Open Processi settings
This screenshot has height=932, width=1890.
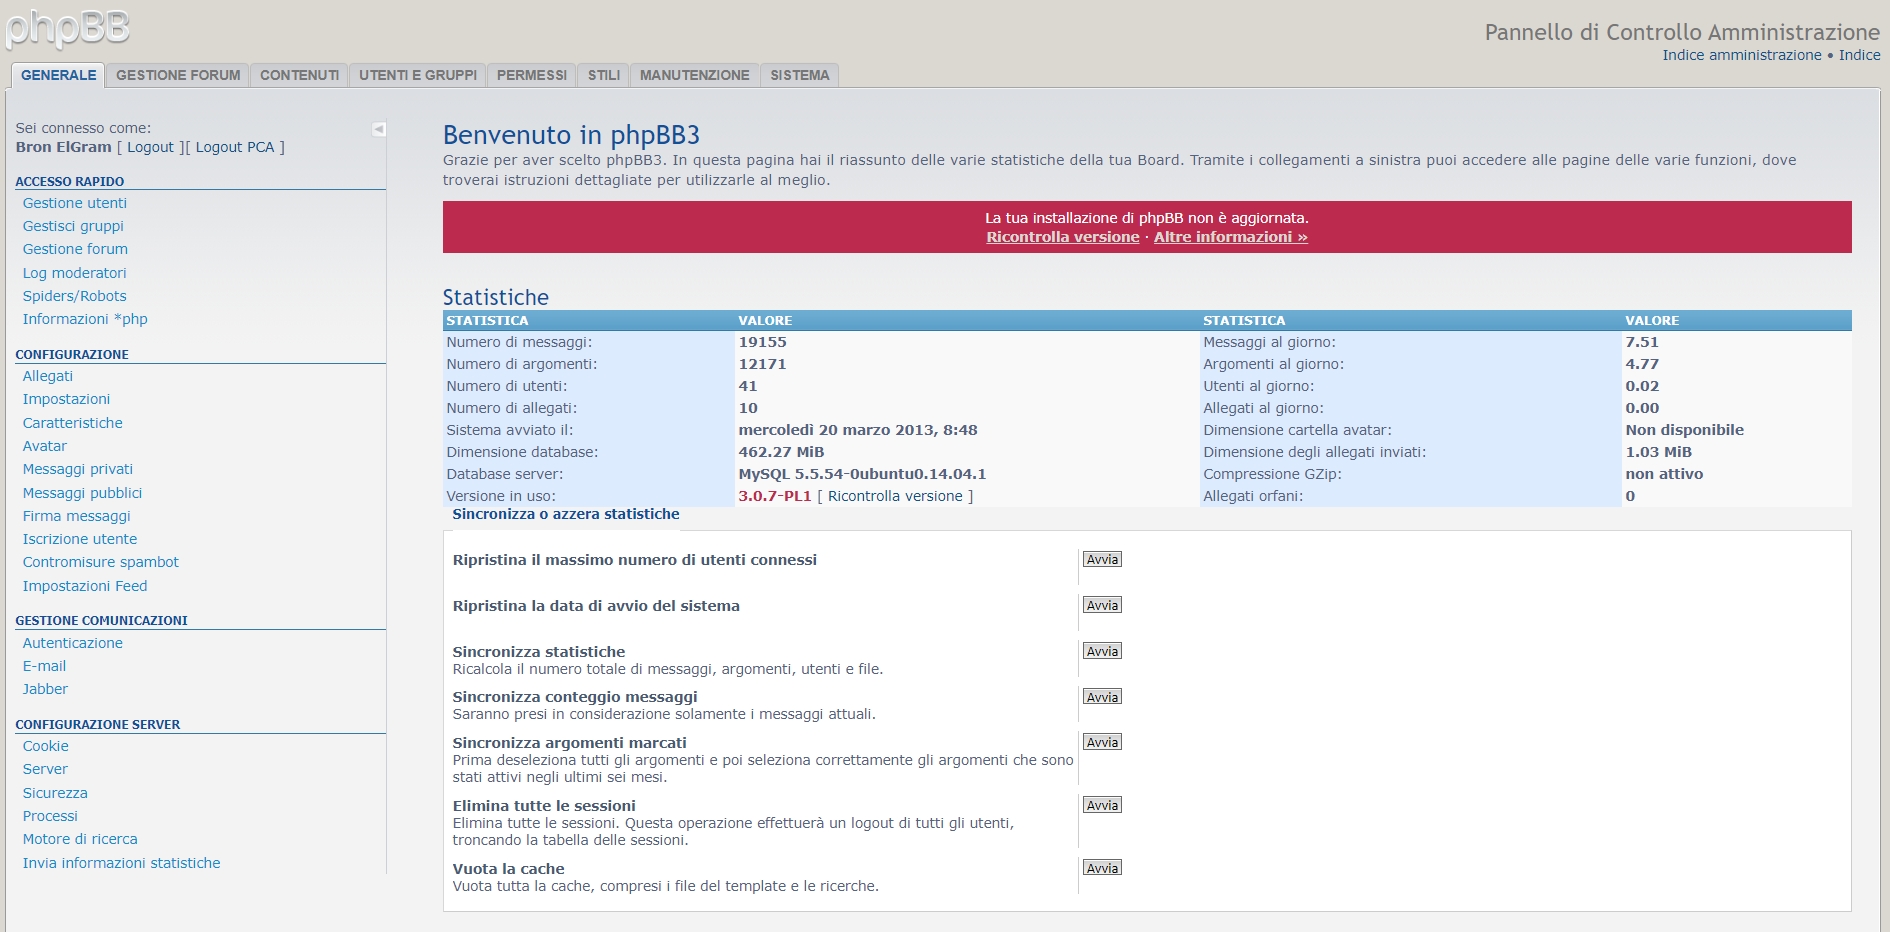50,816
